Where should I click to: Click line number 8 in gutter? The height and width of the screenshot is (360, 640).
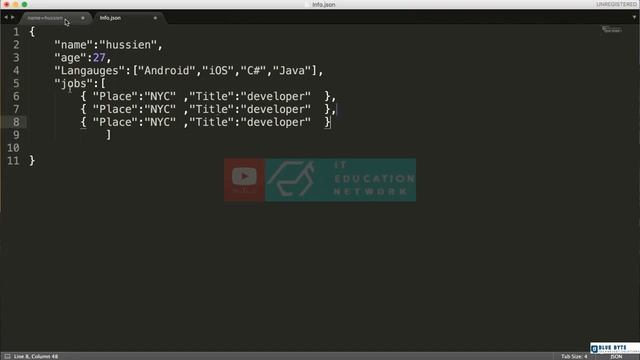click(16, 122)
